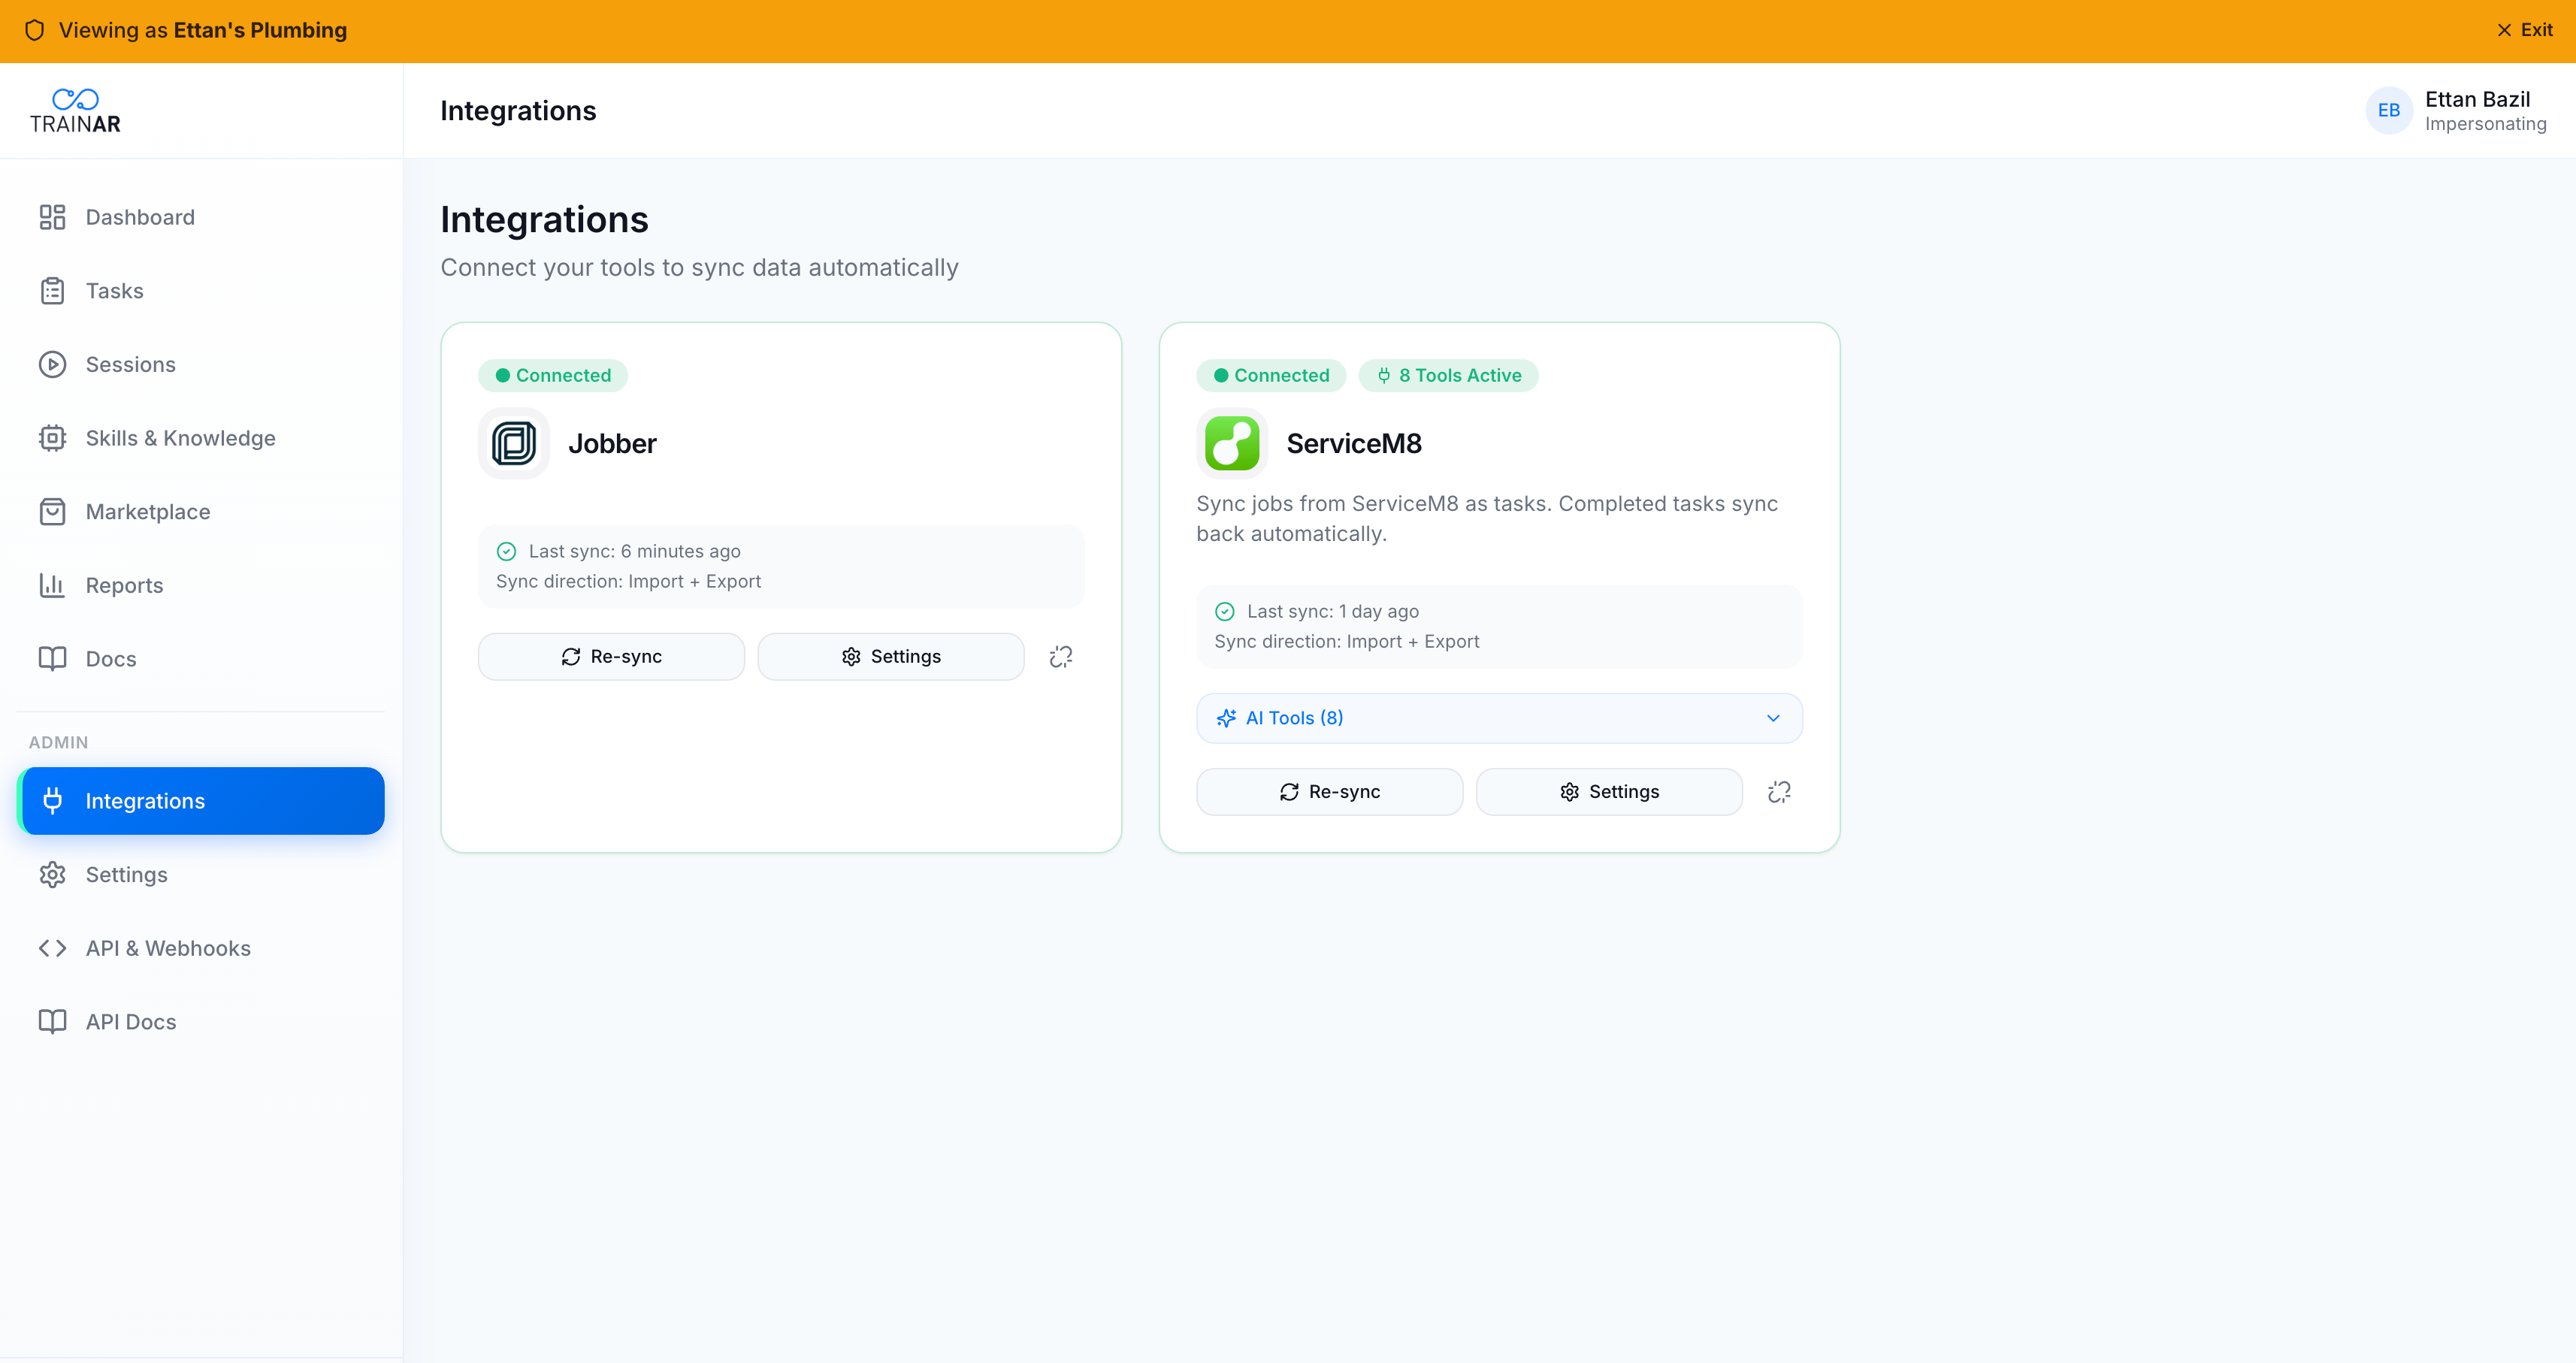The width and height of the screenshot is (2576, 1363).
Task: Disconnect Jobber using the unlink icon
Action: pyautogui.click(x=1061, y=656)
